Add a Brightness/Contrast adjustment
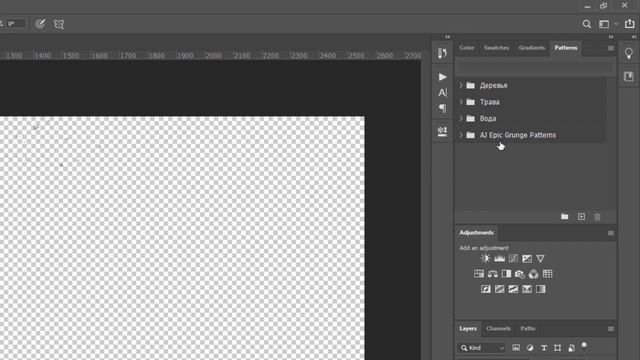This screenshot has height=360, width=640. click(x=486, y=258)
